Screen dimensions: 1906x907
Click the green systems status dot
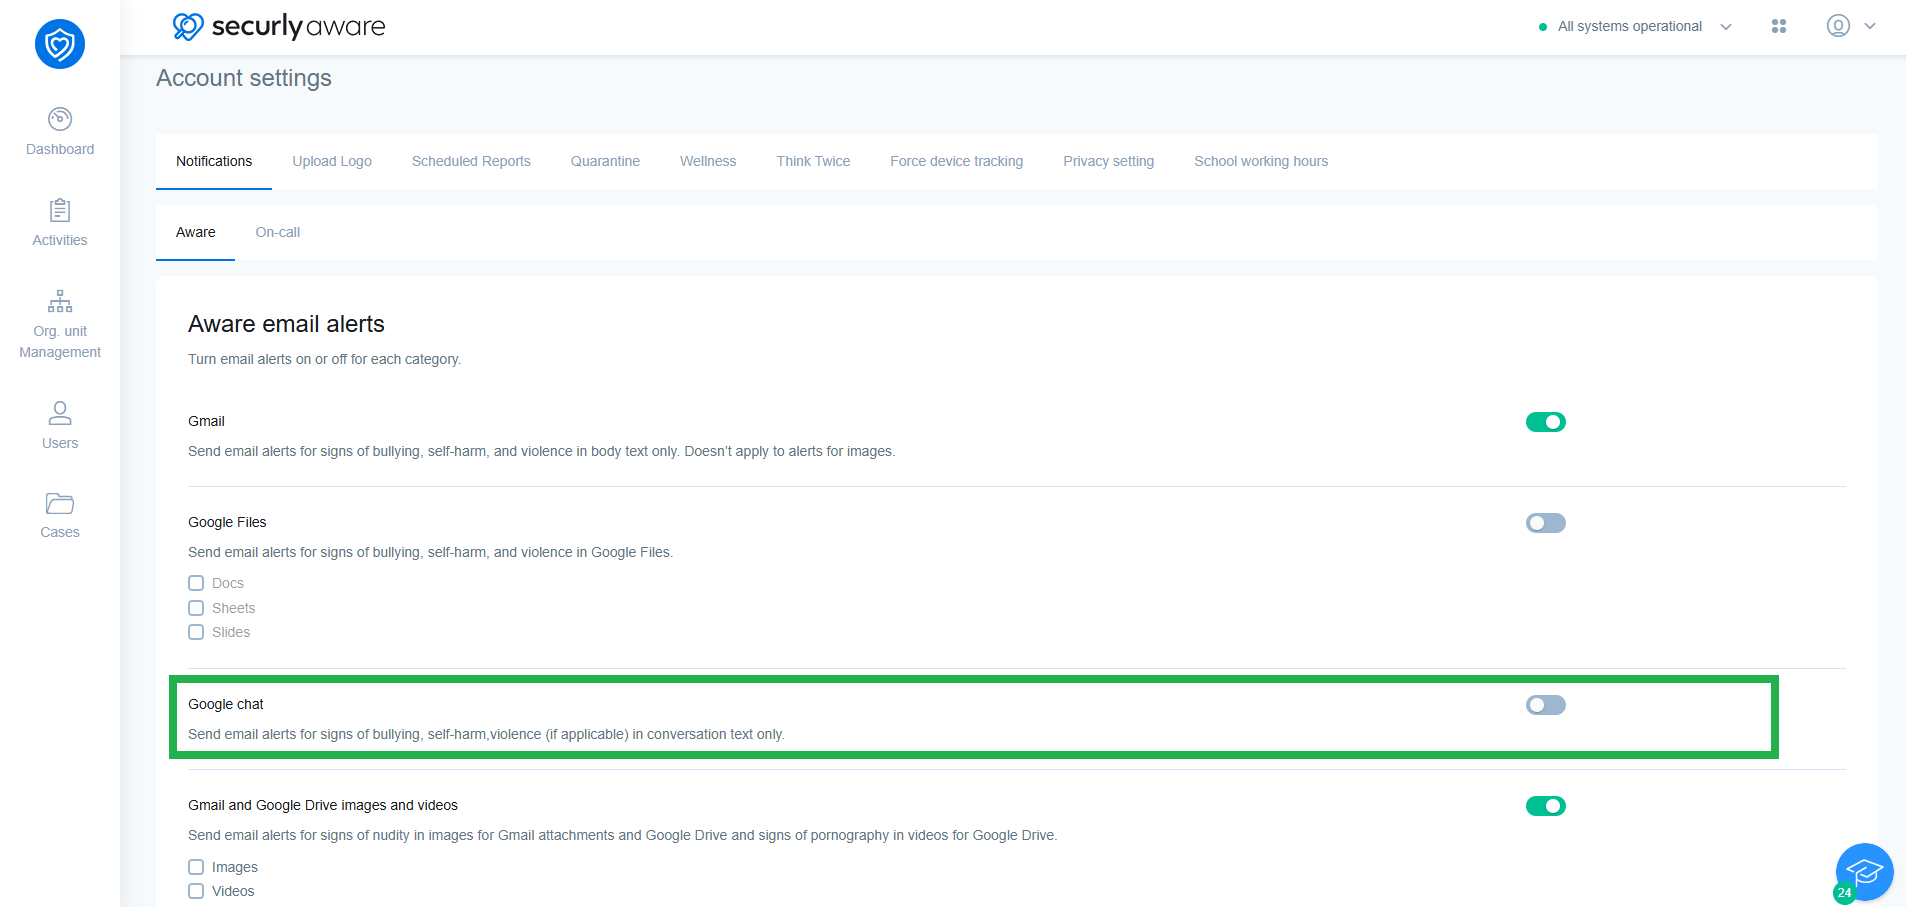1543,27
